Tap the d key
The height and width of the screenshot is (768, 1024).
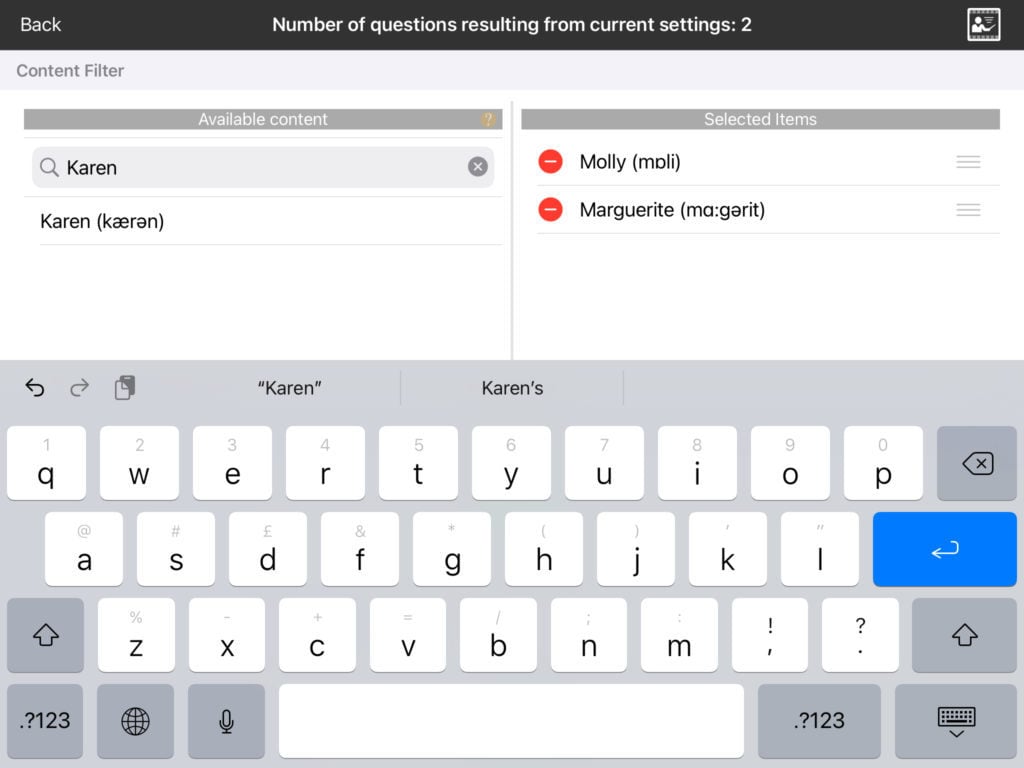click(268, 549)
